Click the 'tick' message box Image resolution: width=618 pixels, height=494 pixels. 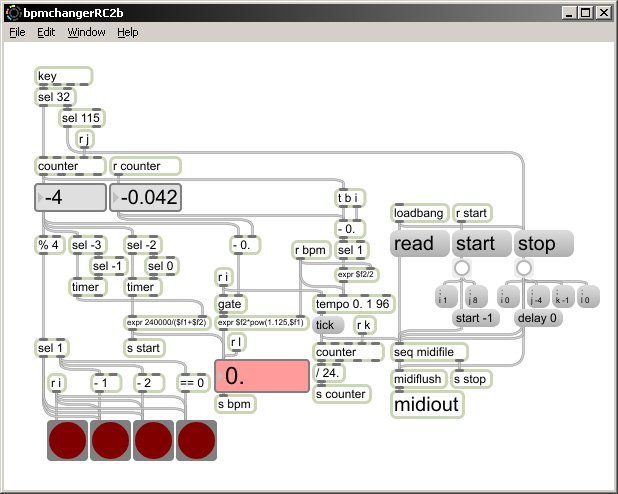tap(328, 325)
